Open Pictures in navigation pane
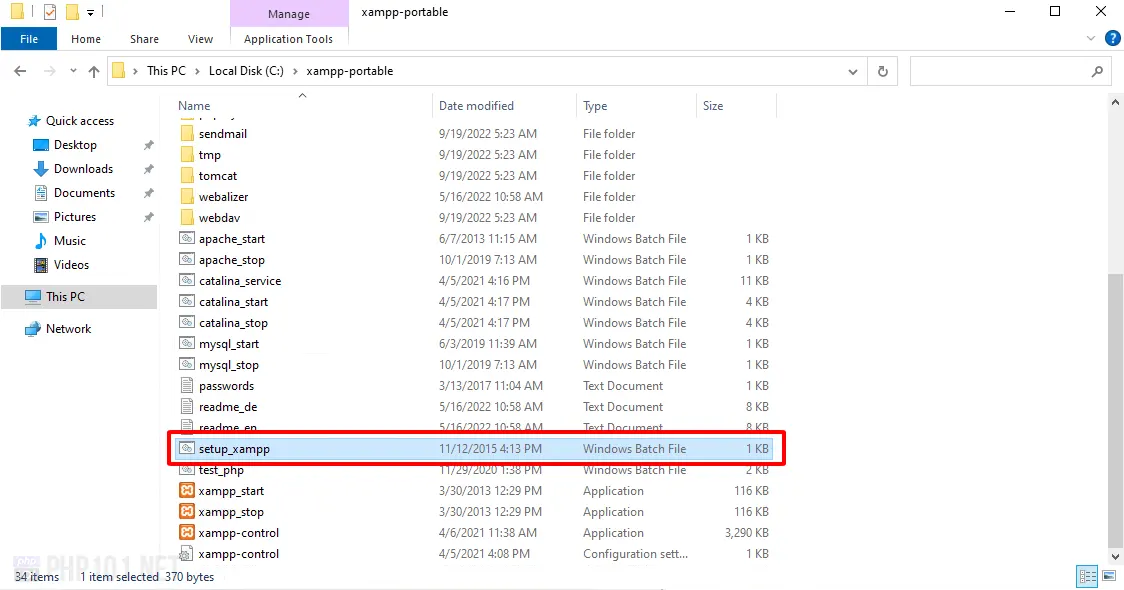 (x=75, y=217)
